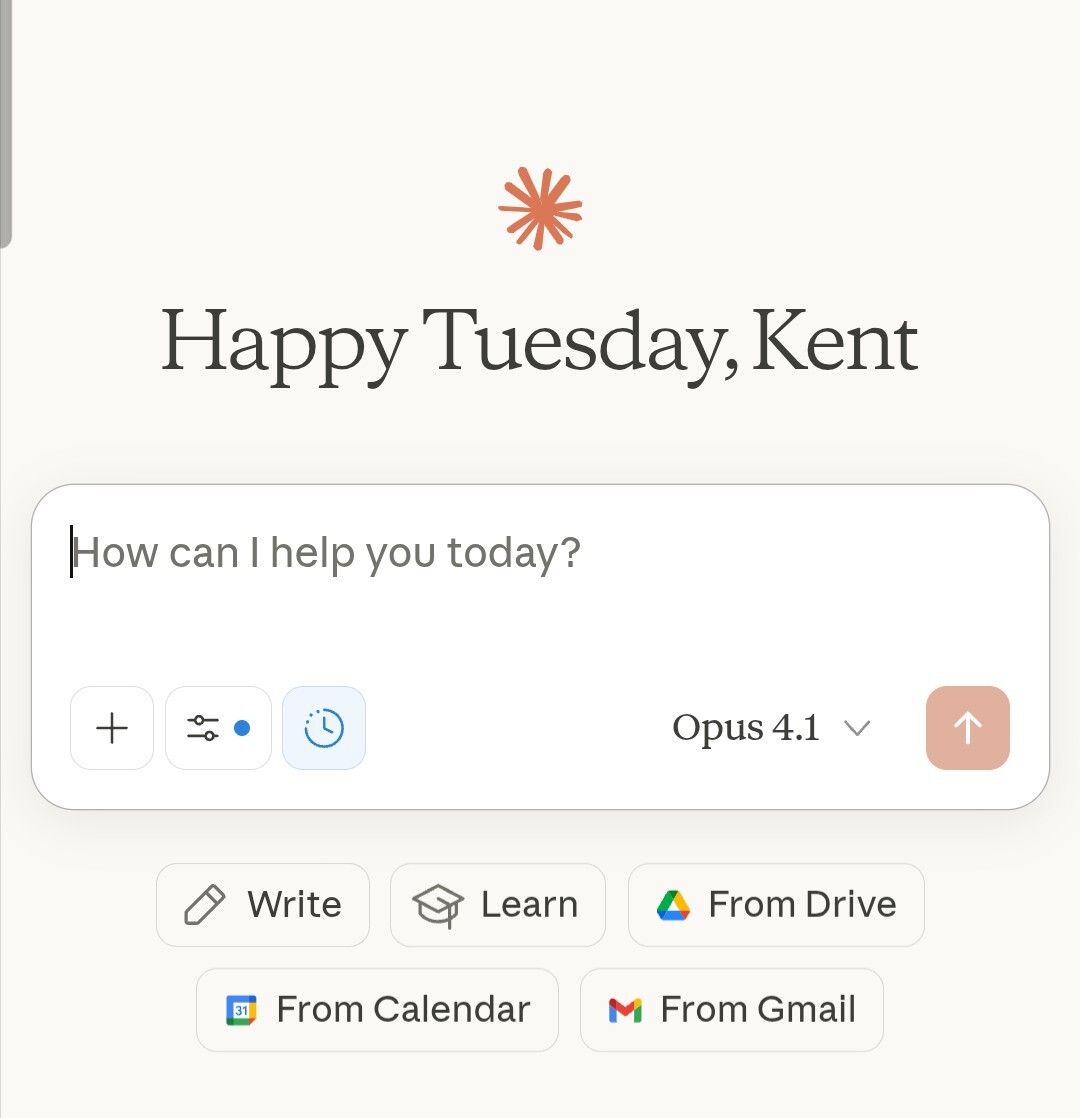Toggle the extended thinking clock button
Image resolution: width=1080 pixels, height=1118 pixels.
pyautogui.click(x=324, y=728)
